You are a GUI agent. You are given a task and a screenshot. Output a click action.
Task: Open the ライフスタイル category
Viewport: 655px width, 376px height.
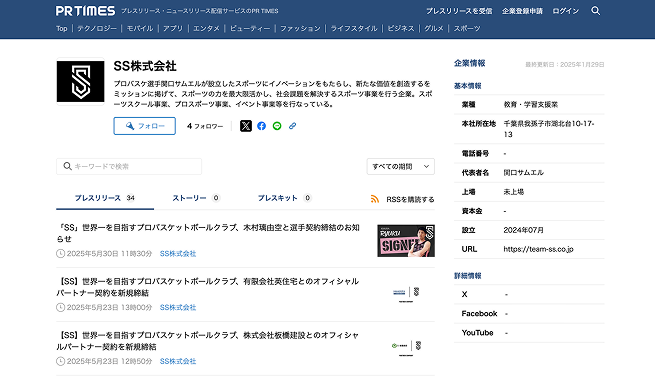354,28
